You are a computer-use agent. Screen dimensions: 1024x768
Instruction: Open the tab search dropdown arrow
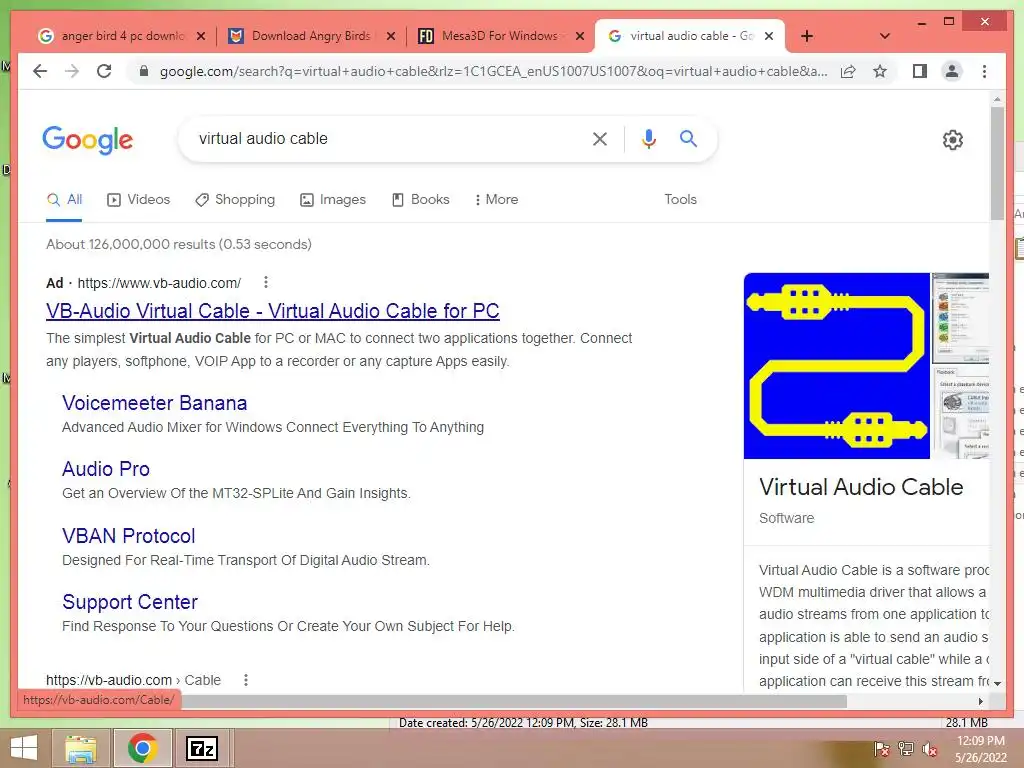point(885,36)
